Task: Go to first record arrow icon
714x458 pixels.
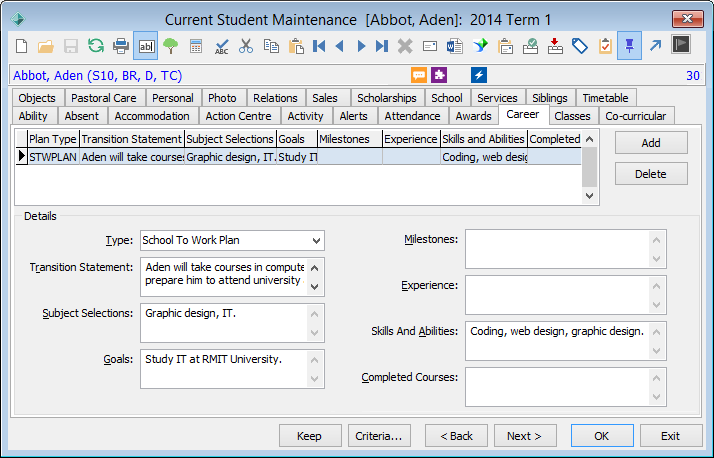Action: tap(319, 46)
